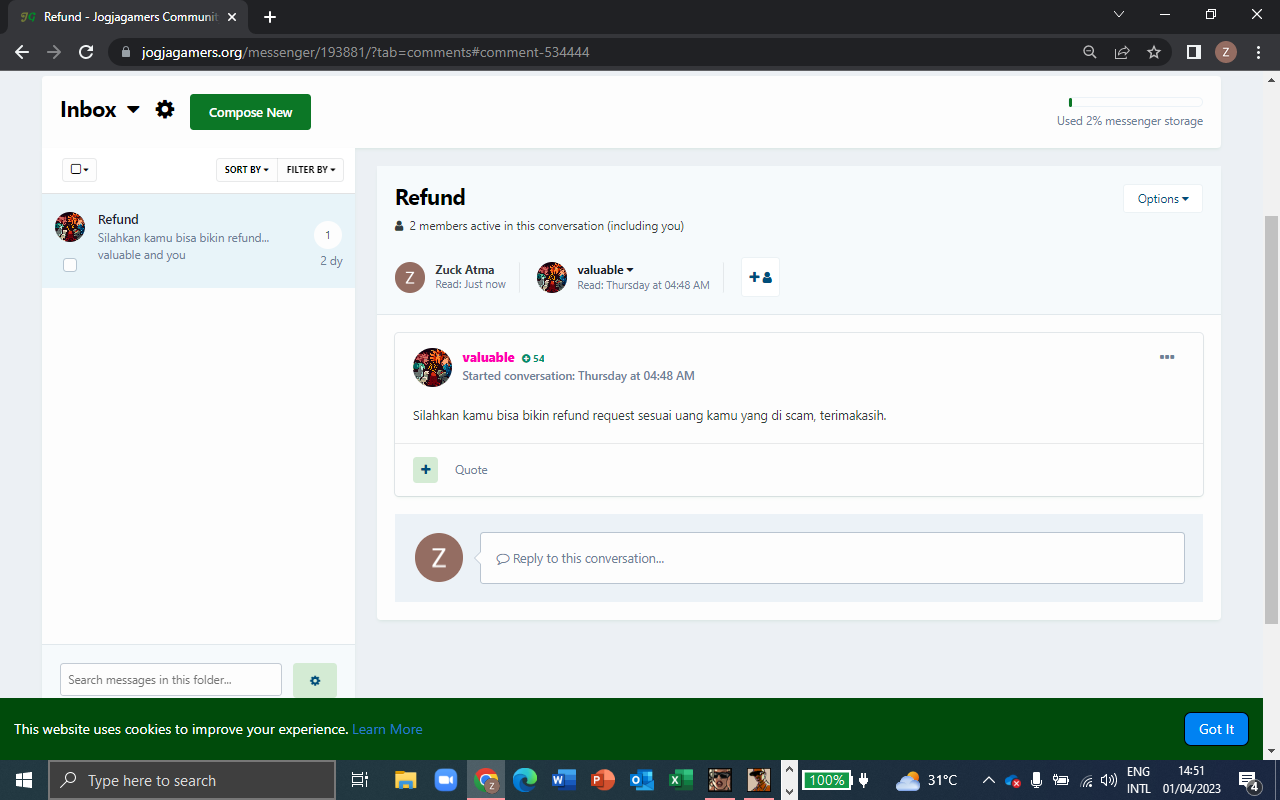Open Zoom from the taskbar

(x=446, y=780)
